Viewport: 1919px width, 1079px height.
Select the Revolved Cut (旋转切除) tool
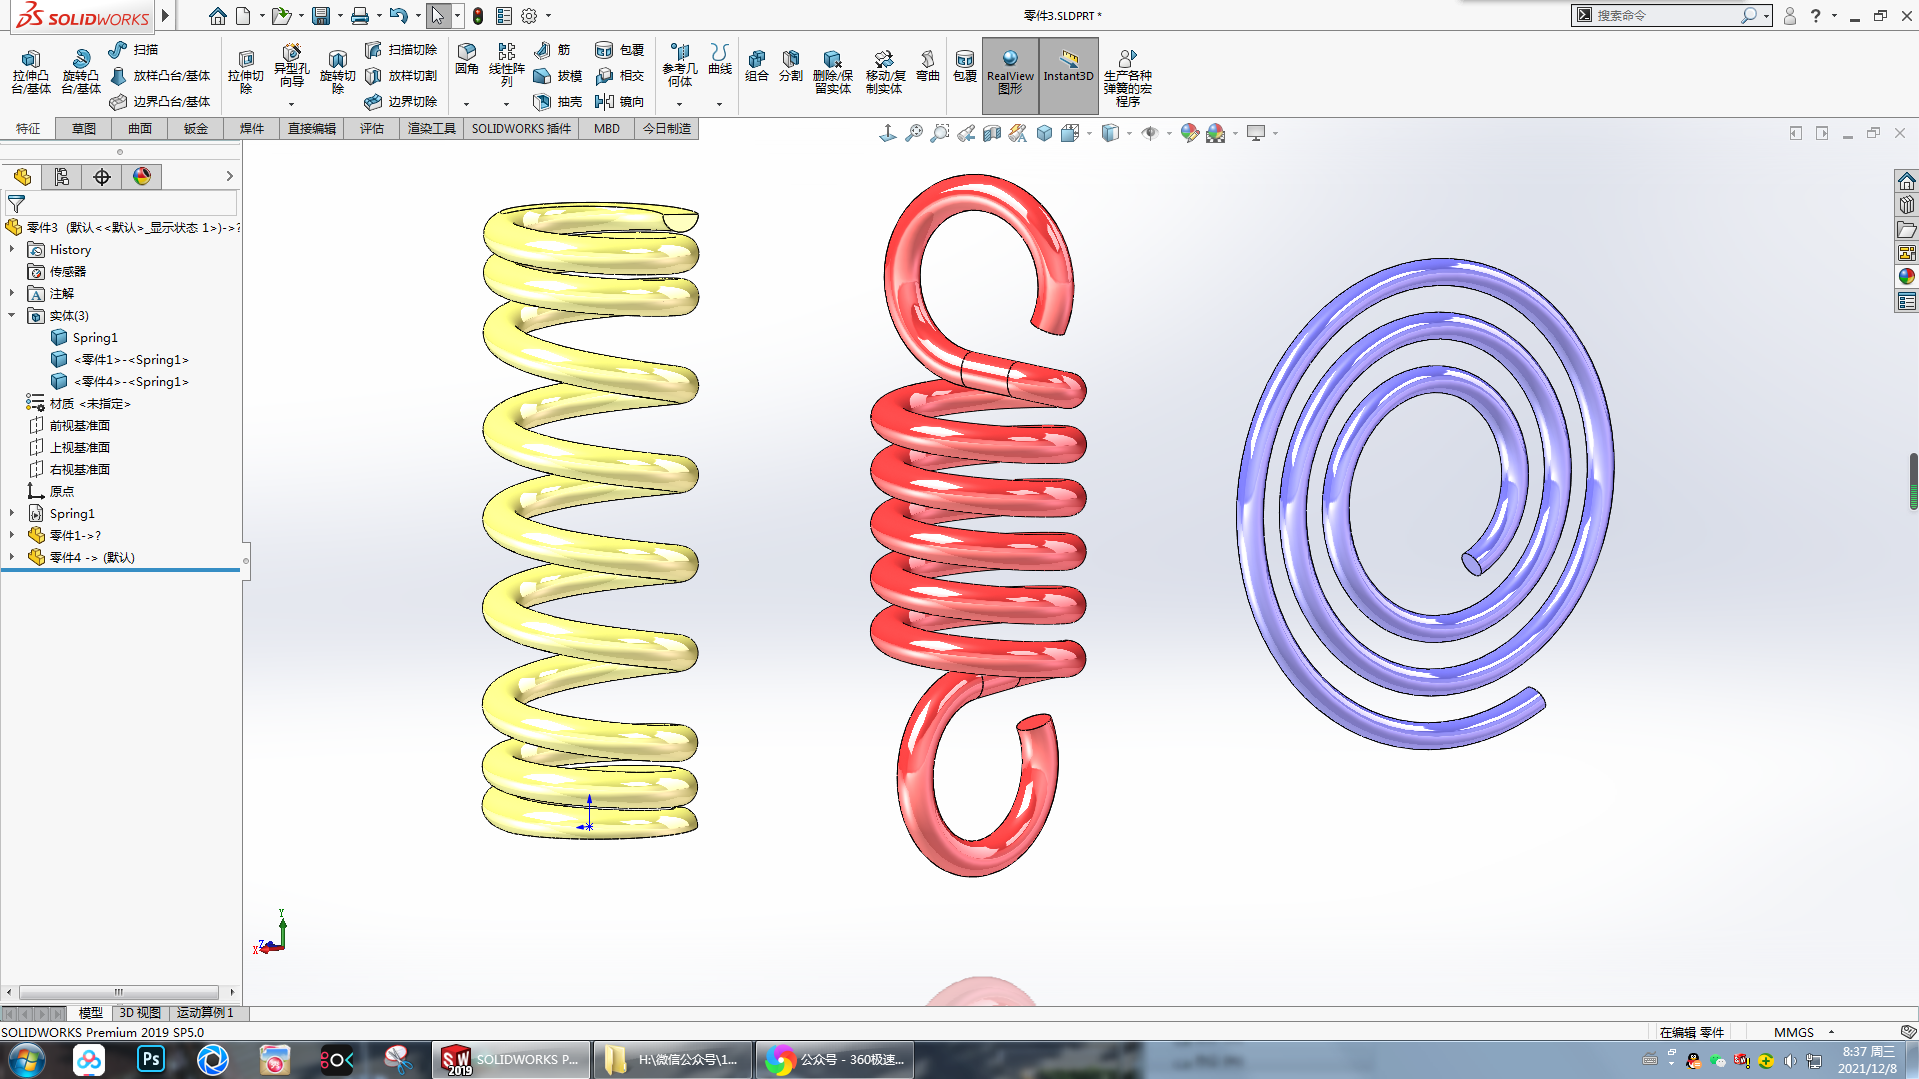click(337, 71)
